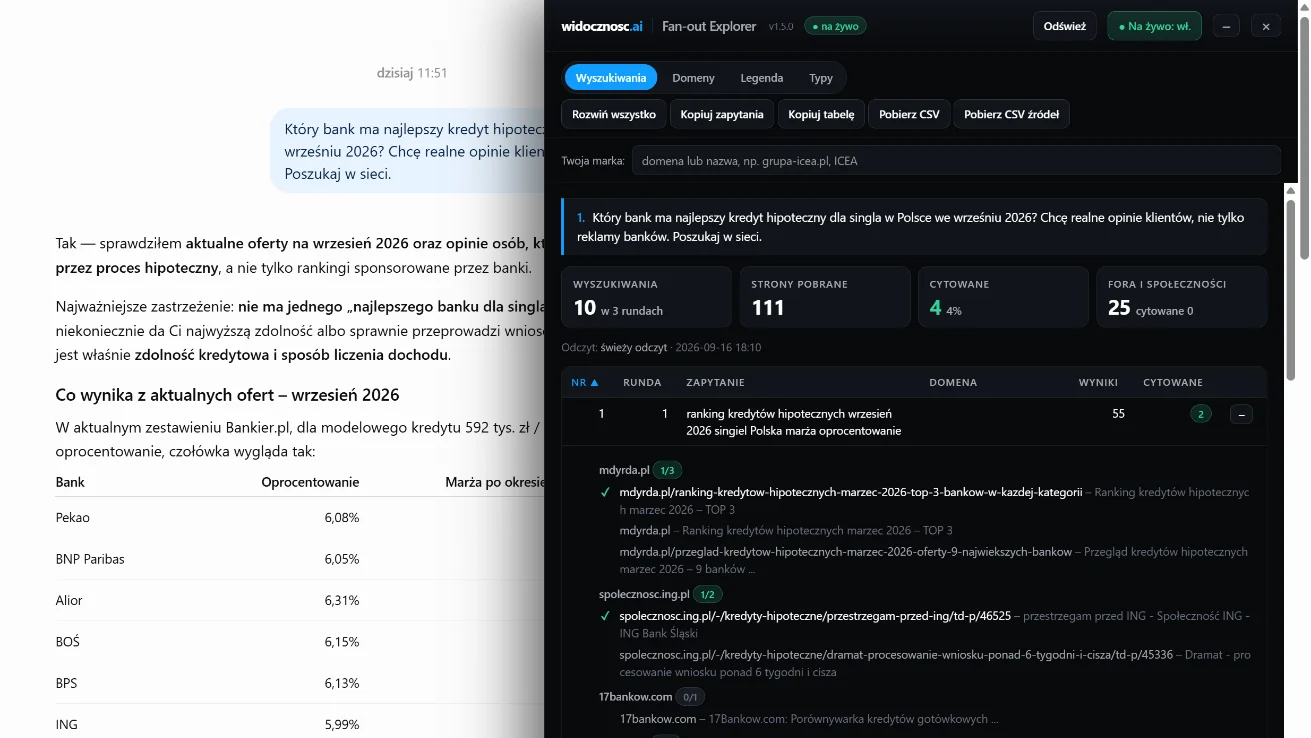Click the widocznosc.ai logo
This screenshot has height=738, width=1311.
tap(602, 26)
